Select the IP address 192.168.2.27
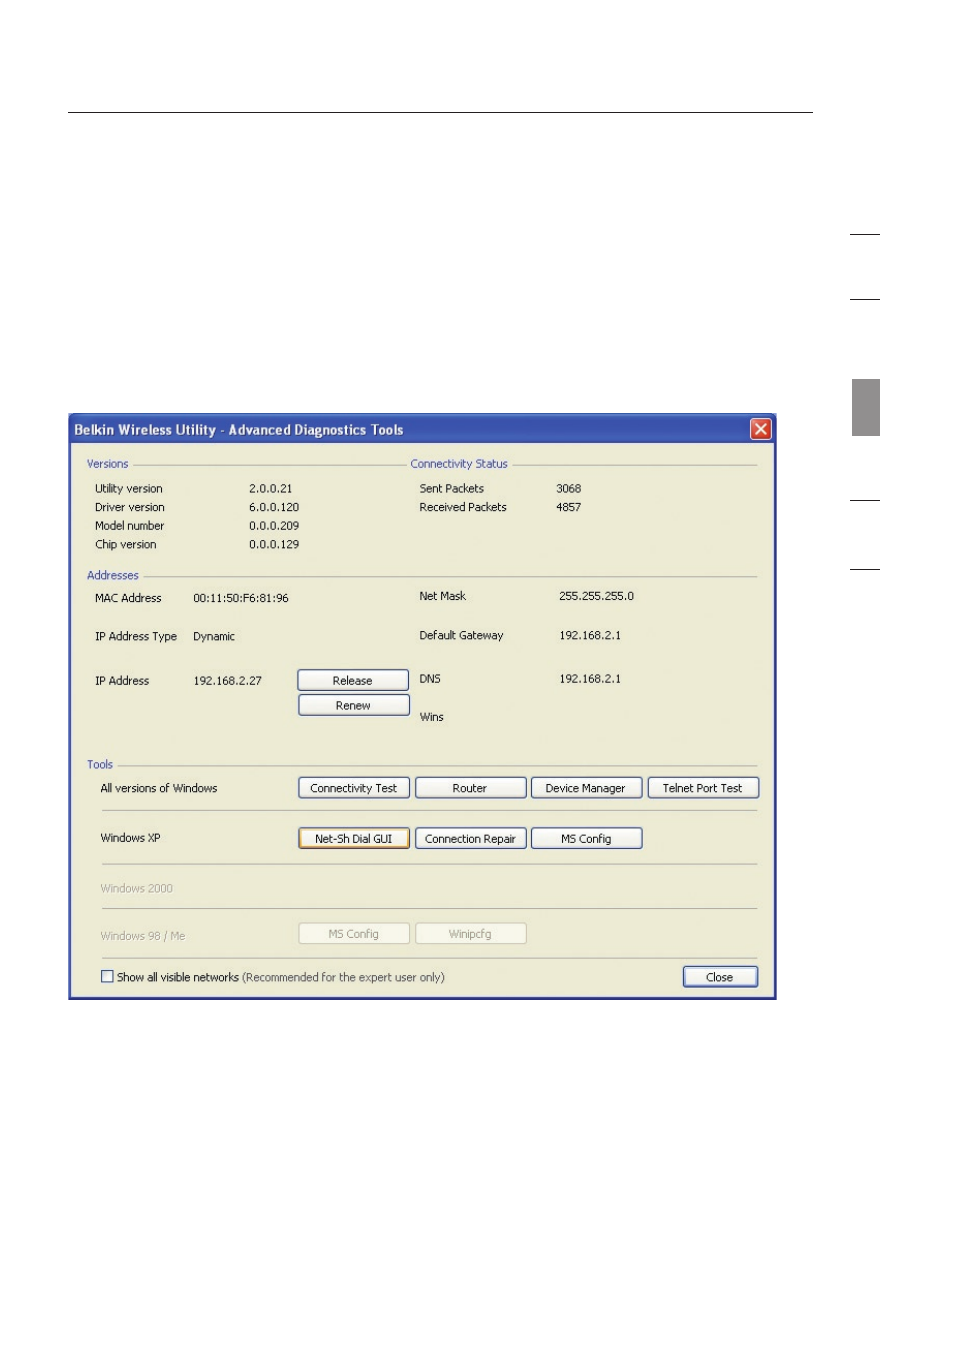 click(227, 681)
